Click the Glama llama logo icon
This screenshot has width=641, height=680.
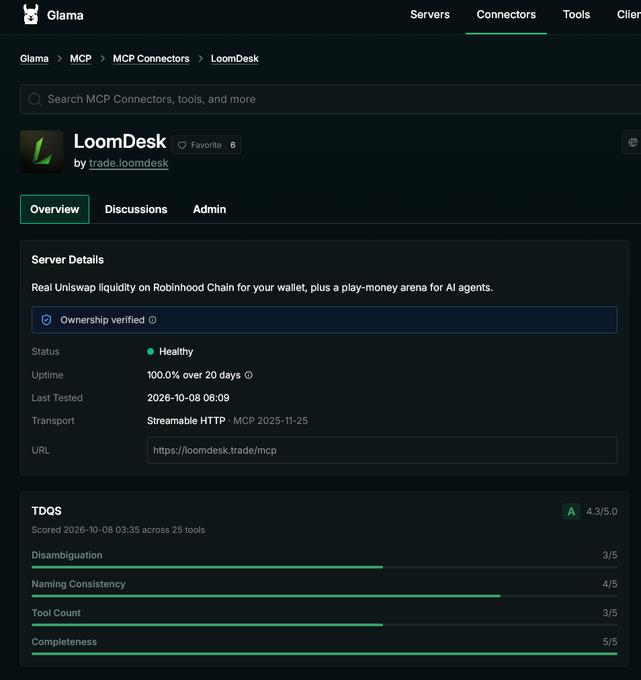tap(31, 14)
